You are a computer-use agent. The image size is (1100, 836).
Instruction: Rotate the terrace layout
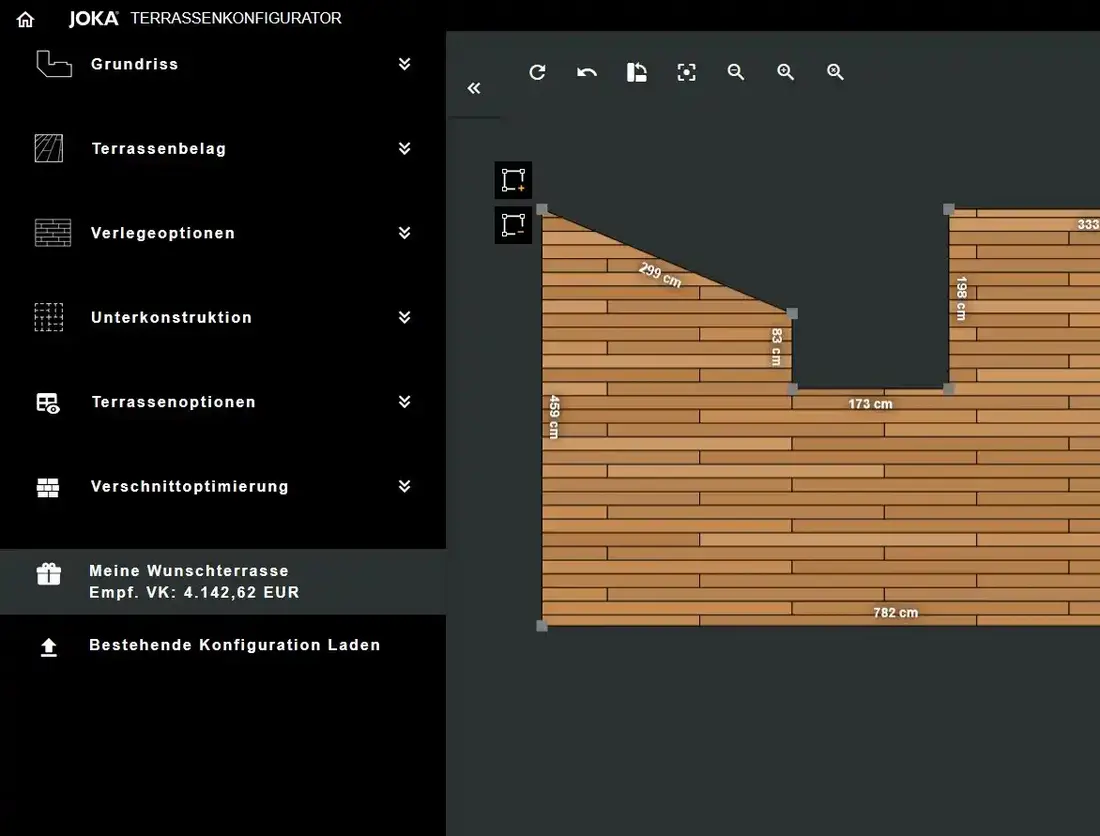click(636, 72)
